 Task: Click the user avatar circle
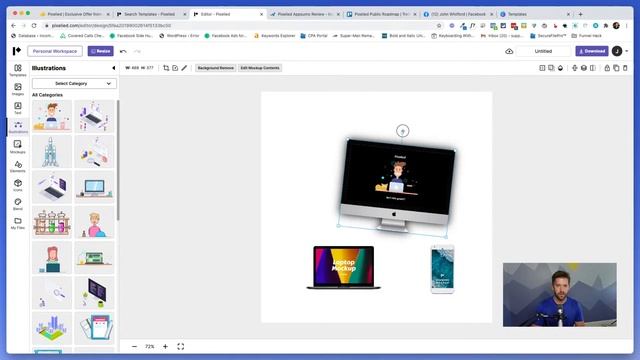coord(617,51)
